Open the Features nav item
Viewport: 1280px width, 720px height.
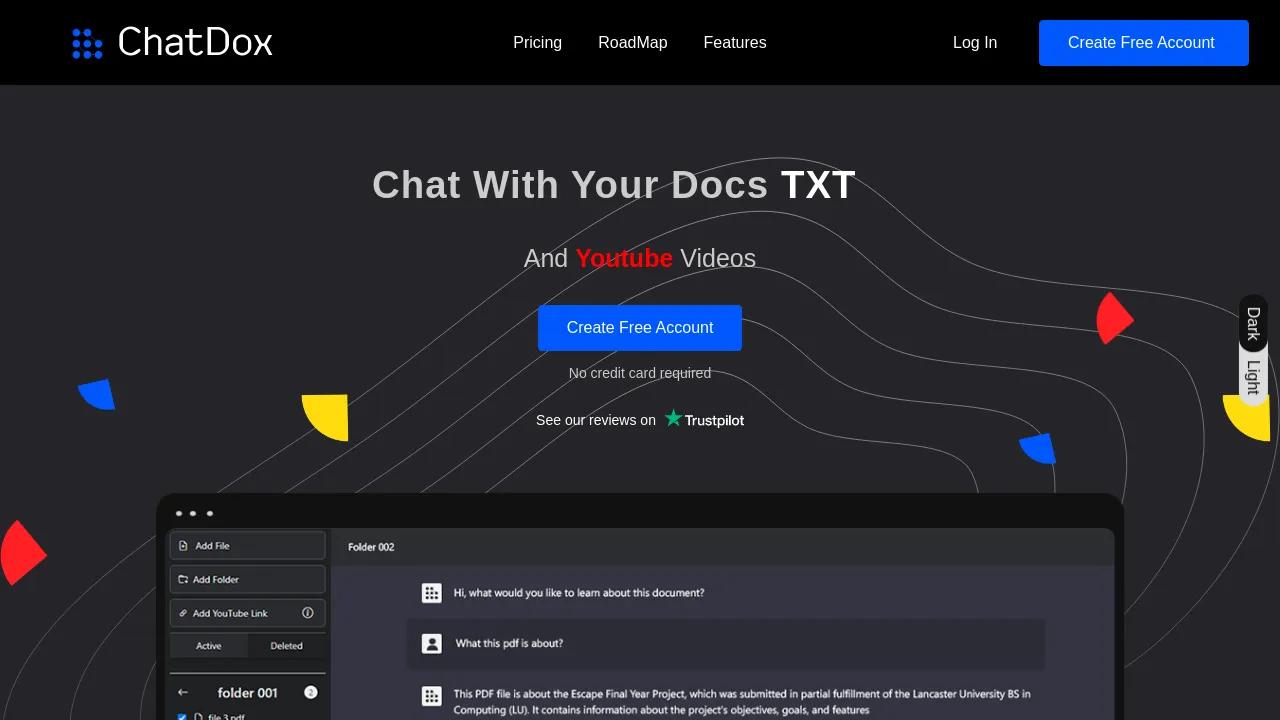tap(735, 43)
